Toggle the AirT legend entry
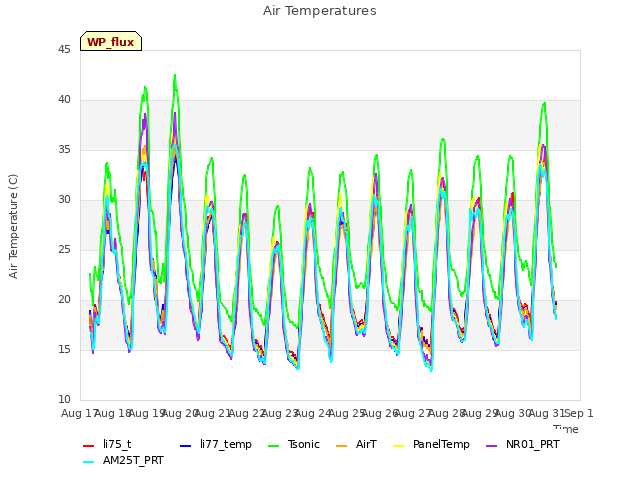 (x=356, y=444)
